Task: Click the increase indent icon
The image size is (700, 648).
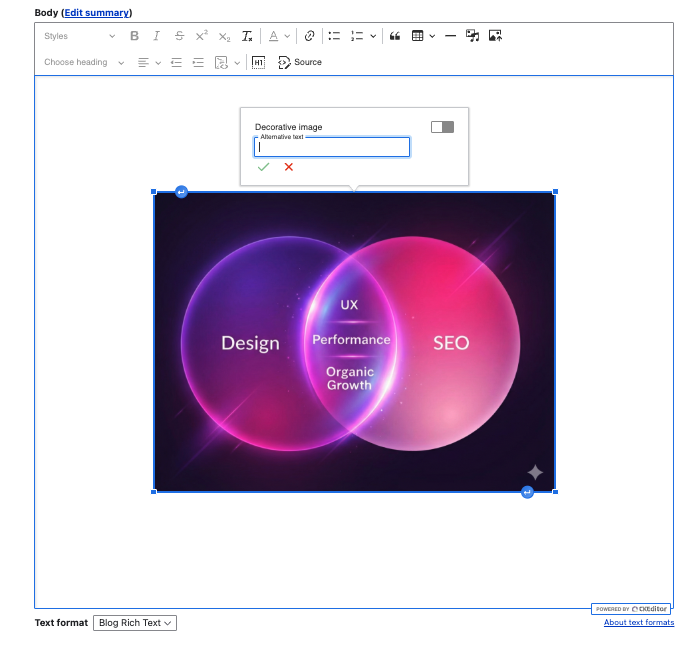Action: coord(198,62)
